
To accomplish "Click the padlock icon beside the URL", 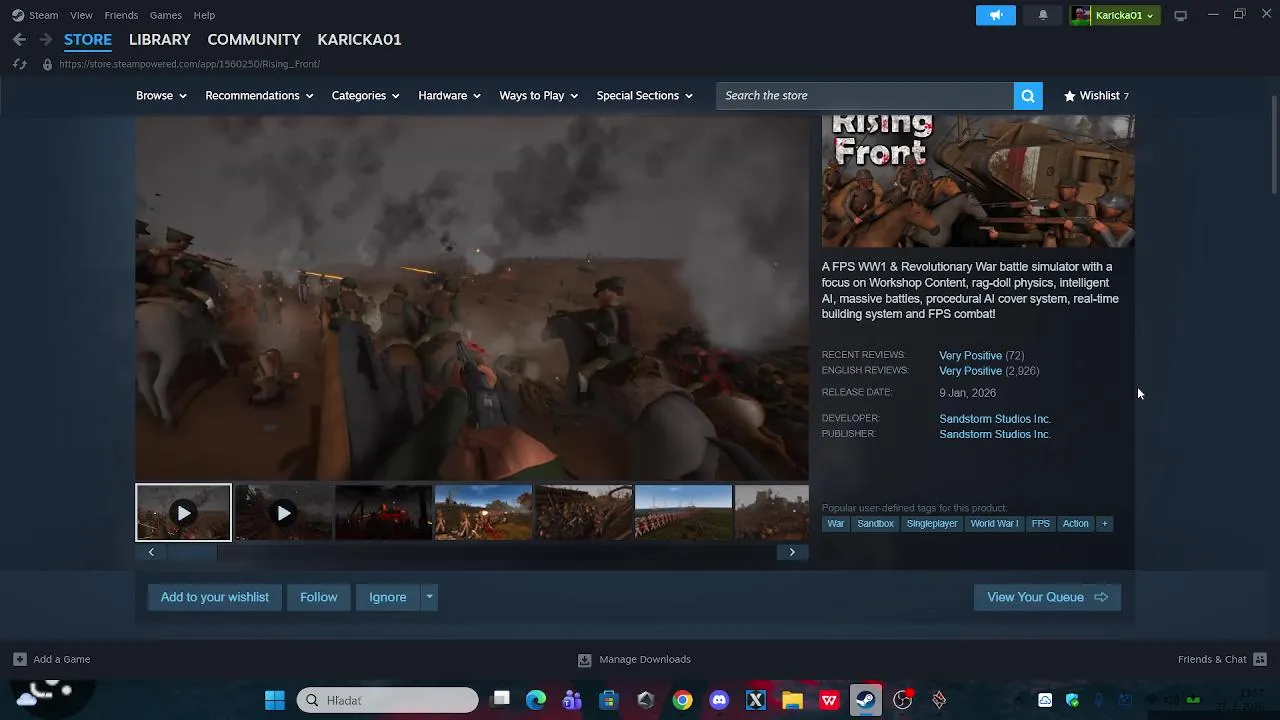I will point(47,64).
